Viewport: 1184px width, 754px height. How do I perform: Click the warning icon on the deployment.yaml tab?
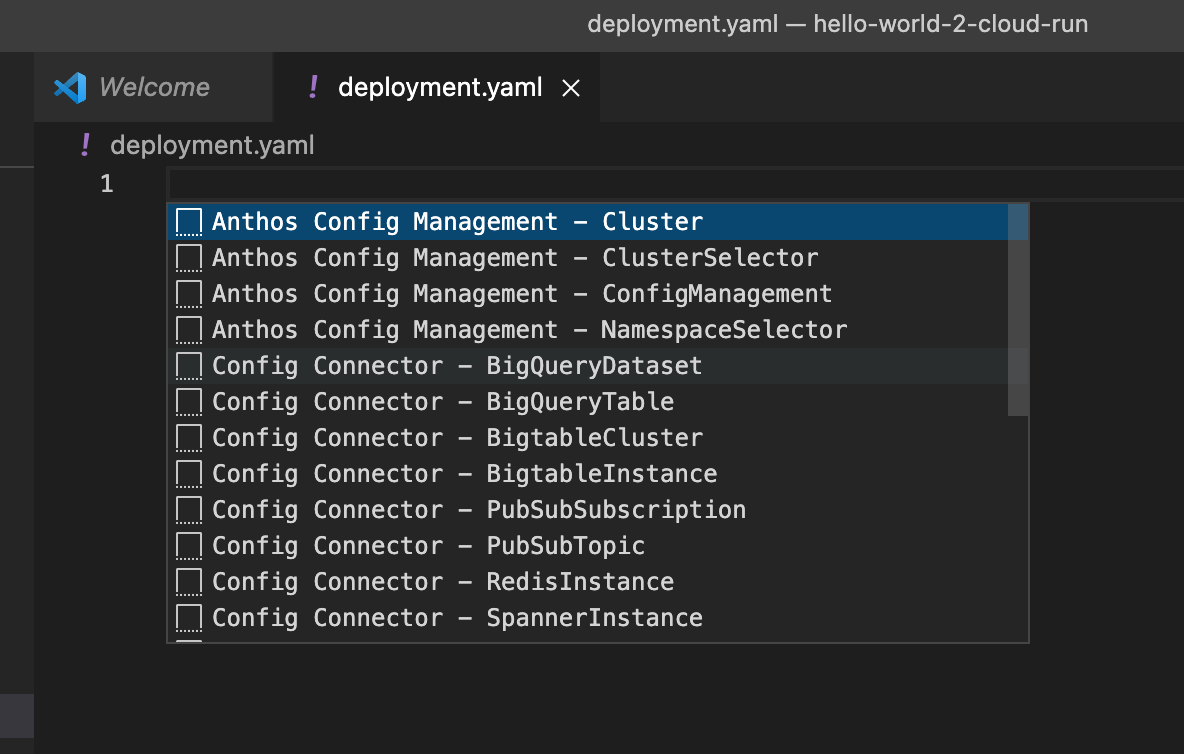click(312, 87)
